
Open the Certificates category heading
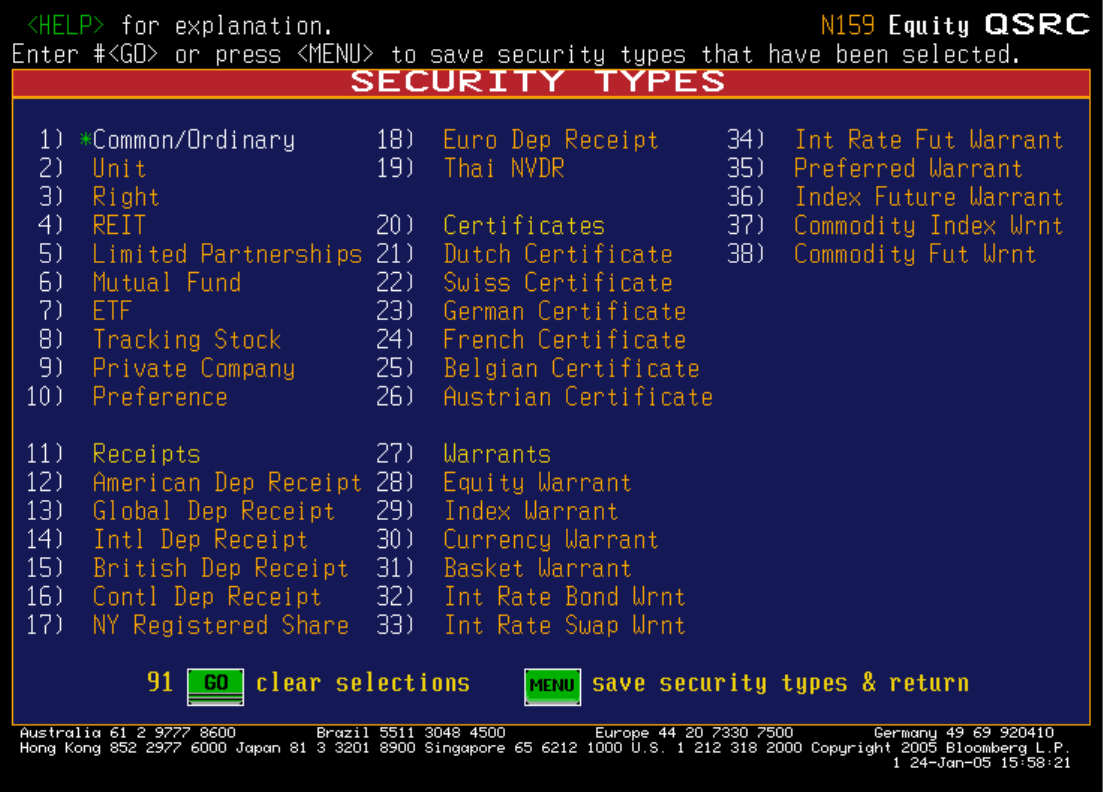(x=524, y=226)
